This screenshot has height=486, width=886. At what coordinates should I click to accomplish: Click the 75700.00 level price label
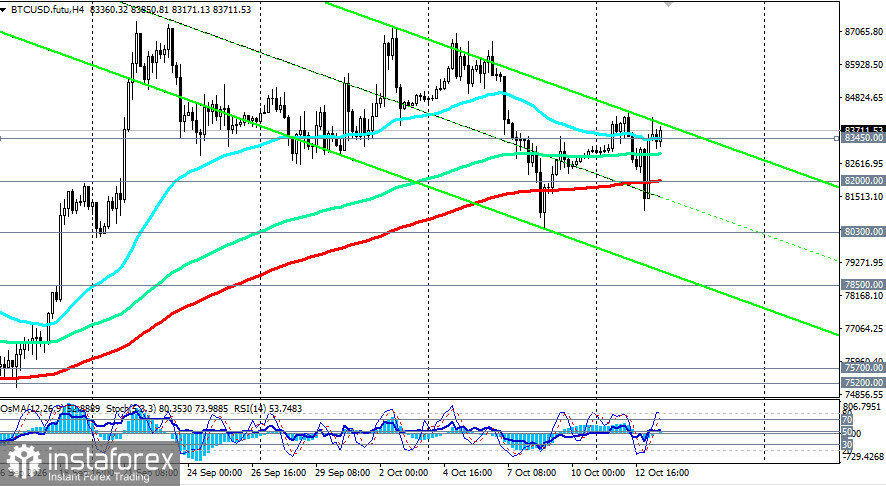tap(863, 368)
